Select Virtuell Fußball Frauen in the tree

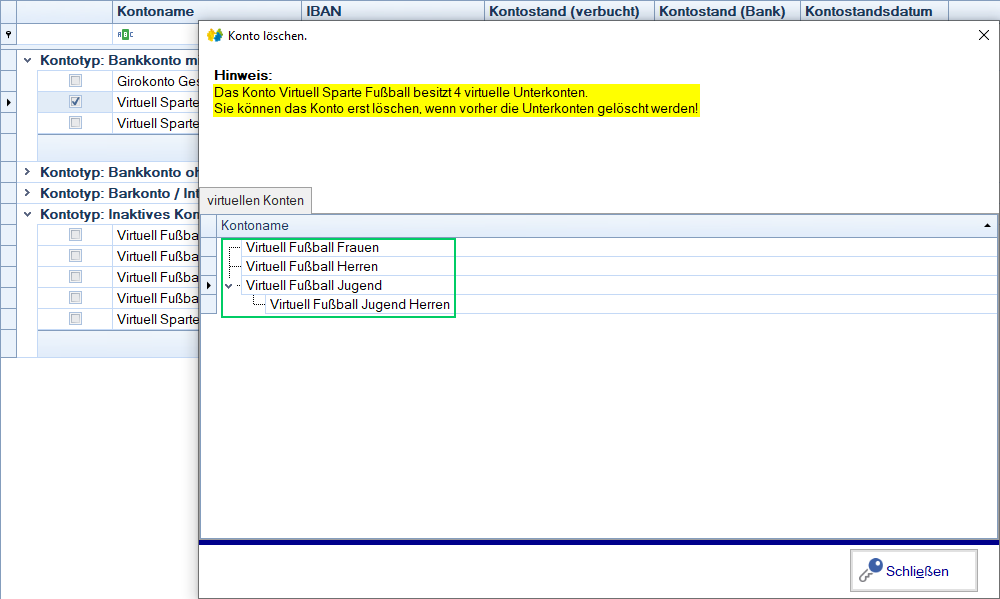point(312,247)
